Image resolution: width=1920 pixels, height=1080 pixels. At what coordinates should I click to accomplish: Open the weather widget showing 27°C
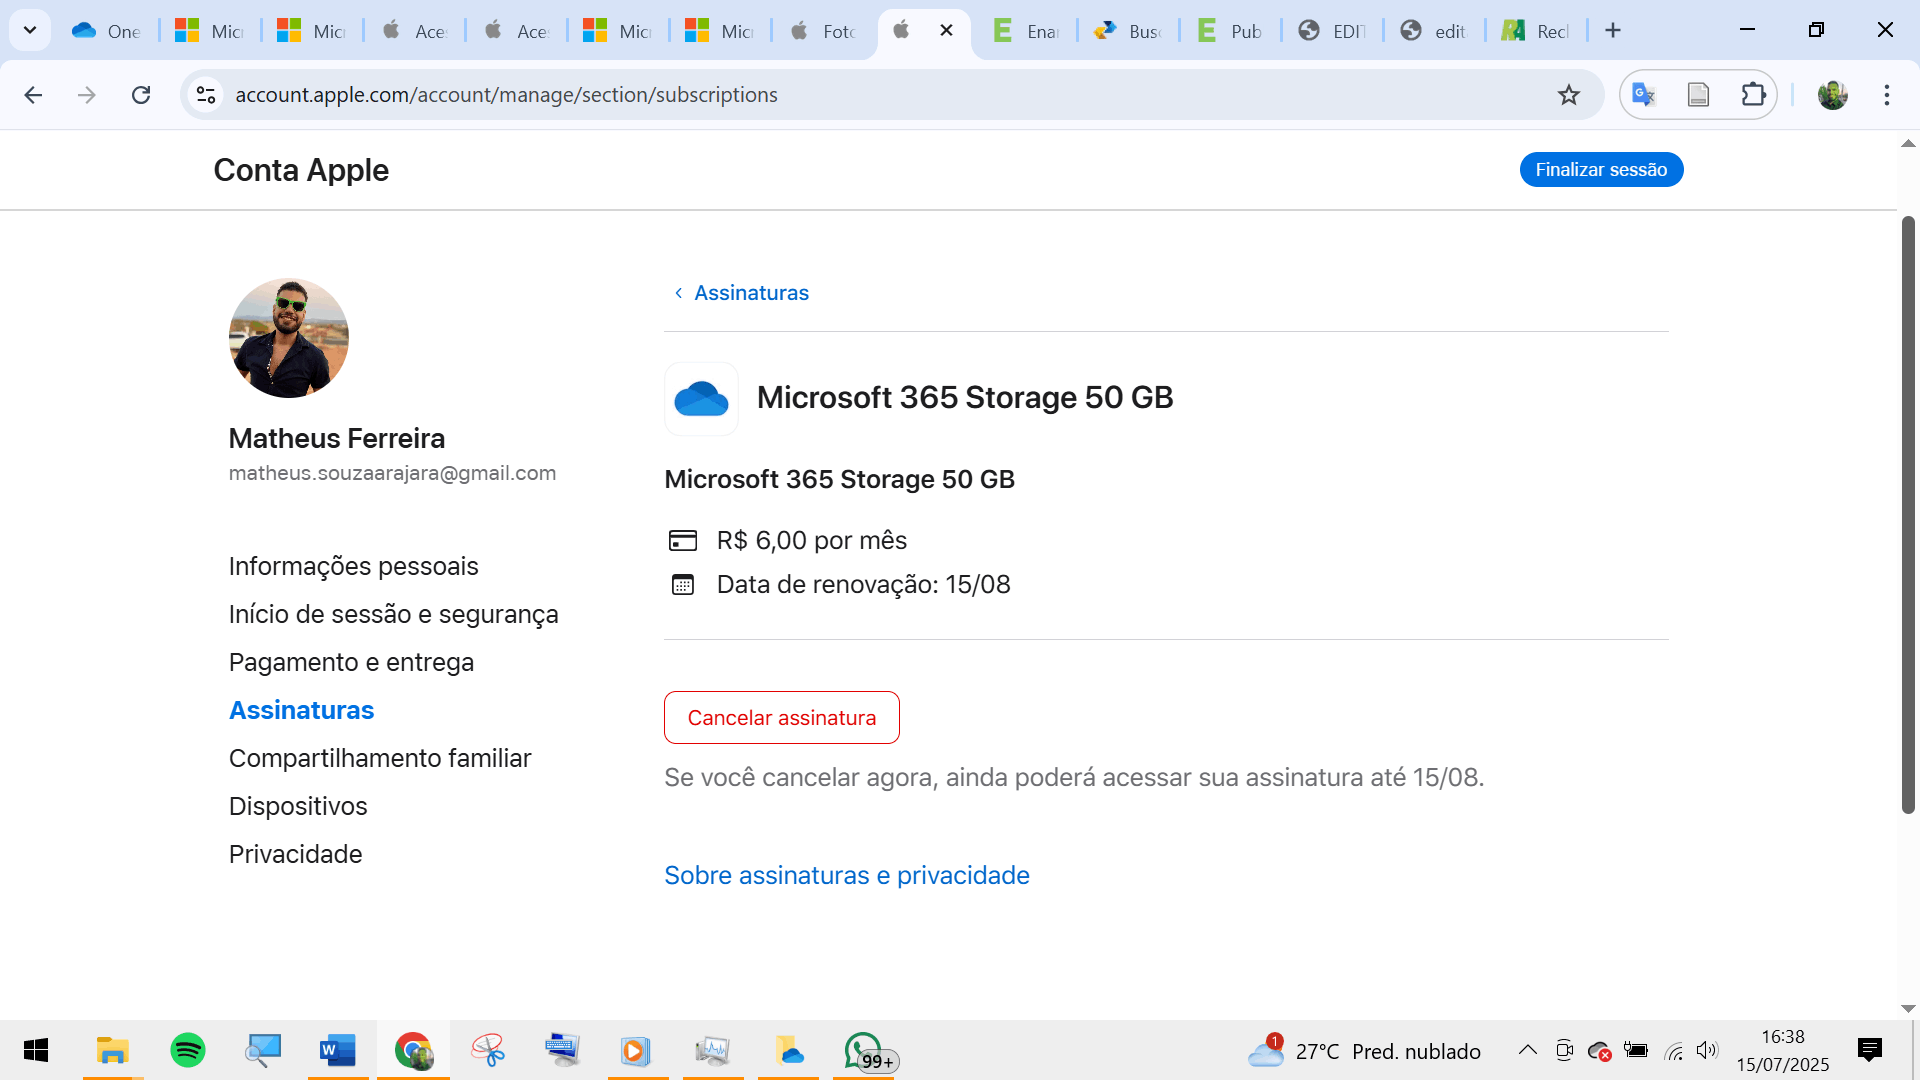tap(1364, 1051)
